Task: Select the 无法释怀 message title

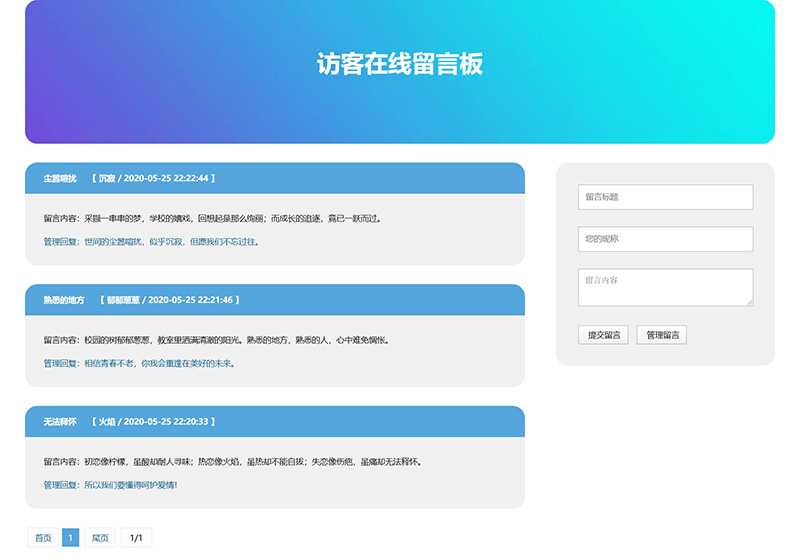Action: pos(60,422)
